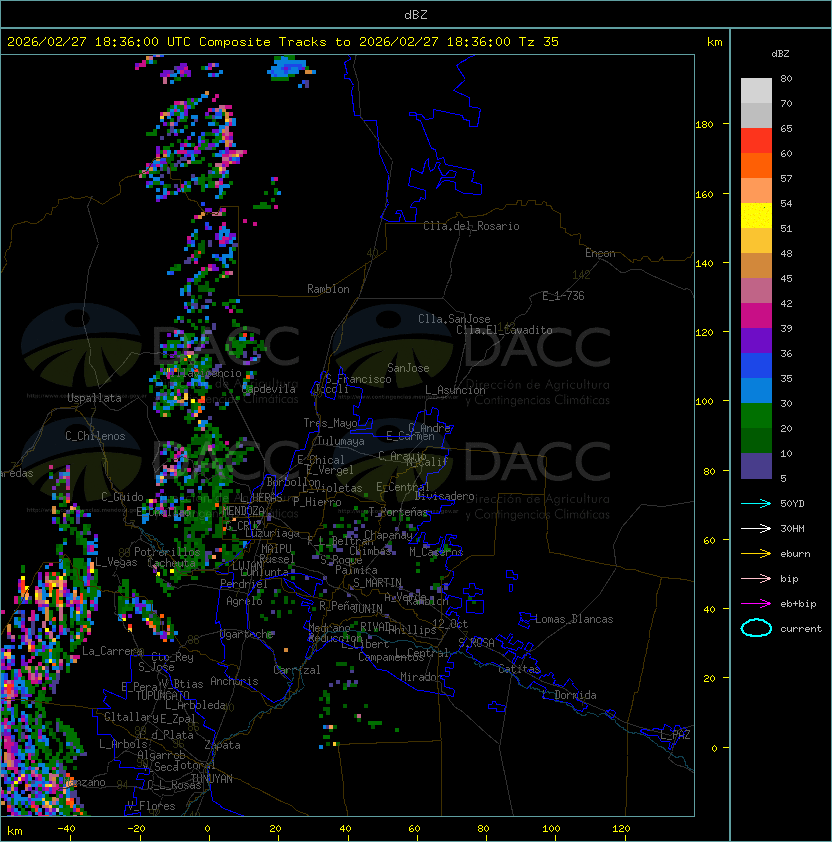Viewport: 832px width, 842px height.
Task: Click the 'C_Chilenos' map label
Action: tap(95, 436)
